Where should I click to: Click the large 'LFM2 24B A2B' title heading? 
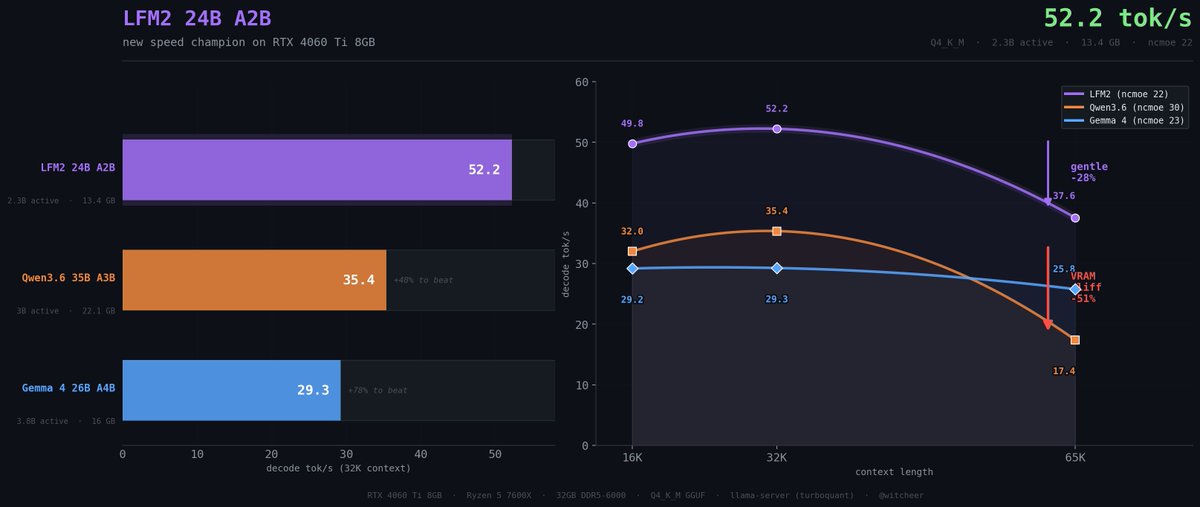[196, 19]
